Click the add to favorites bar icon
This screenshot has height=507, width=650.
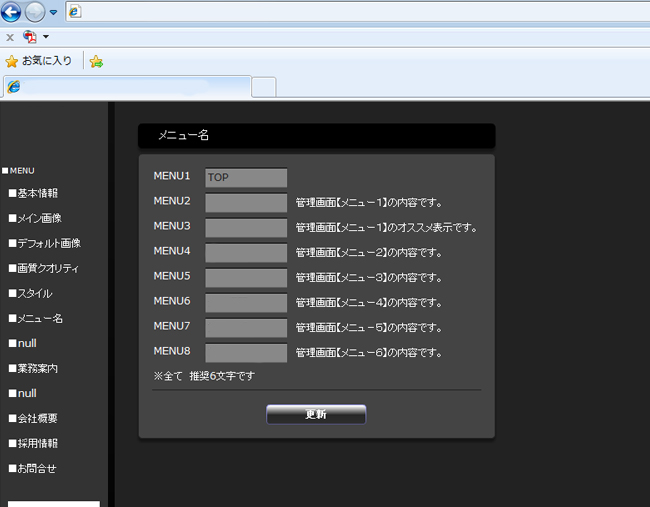pyautogui.click(x=96, y=61)
